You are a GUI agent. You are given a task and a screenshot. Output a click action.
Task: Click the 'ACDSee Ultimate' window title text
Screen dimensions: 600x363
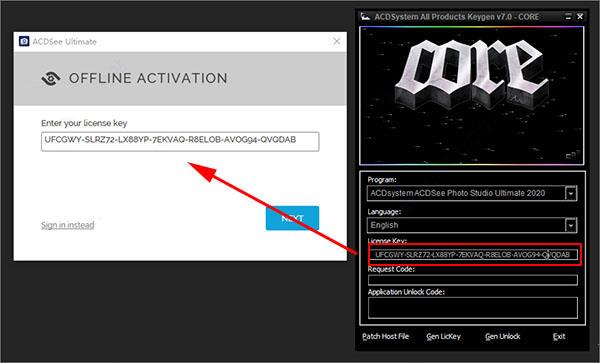pyautogui.click(x=64, y=42)
